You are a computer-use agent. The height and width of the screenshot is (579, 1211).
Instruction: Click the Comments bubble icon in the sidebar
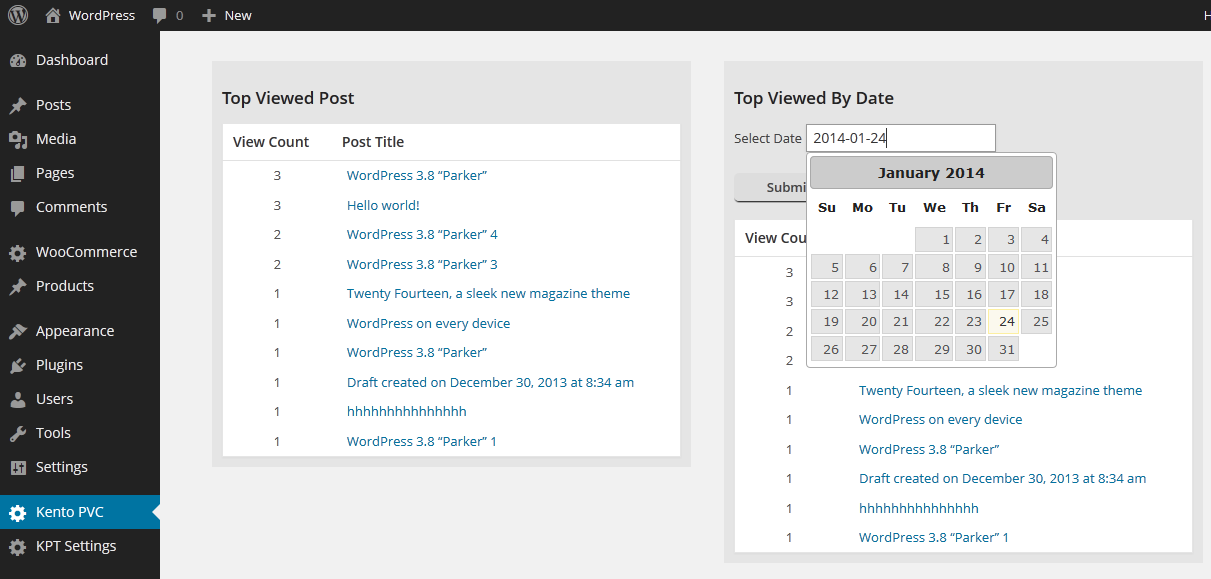point(18,208)
